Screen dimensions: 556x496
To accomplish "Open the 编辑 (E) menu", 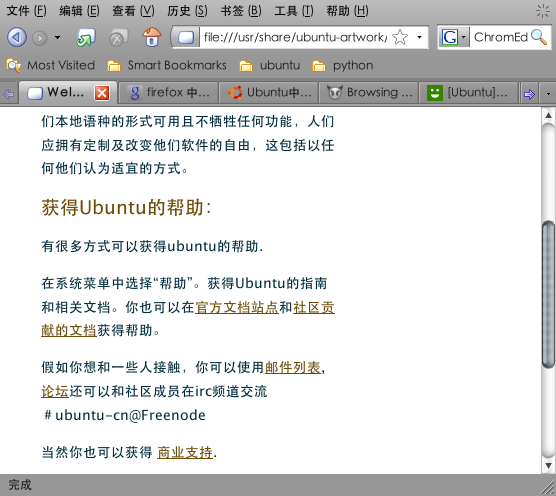I will 79,11.
